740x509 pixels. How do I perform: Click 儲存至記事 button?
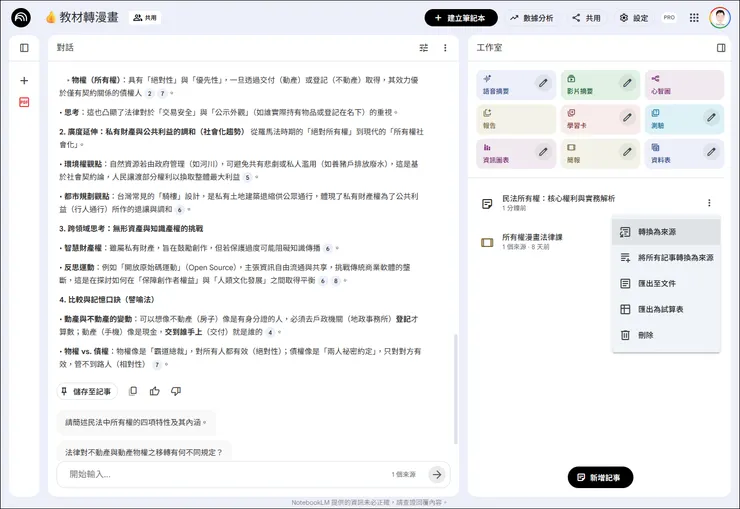click(87, 392)
